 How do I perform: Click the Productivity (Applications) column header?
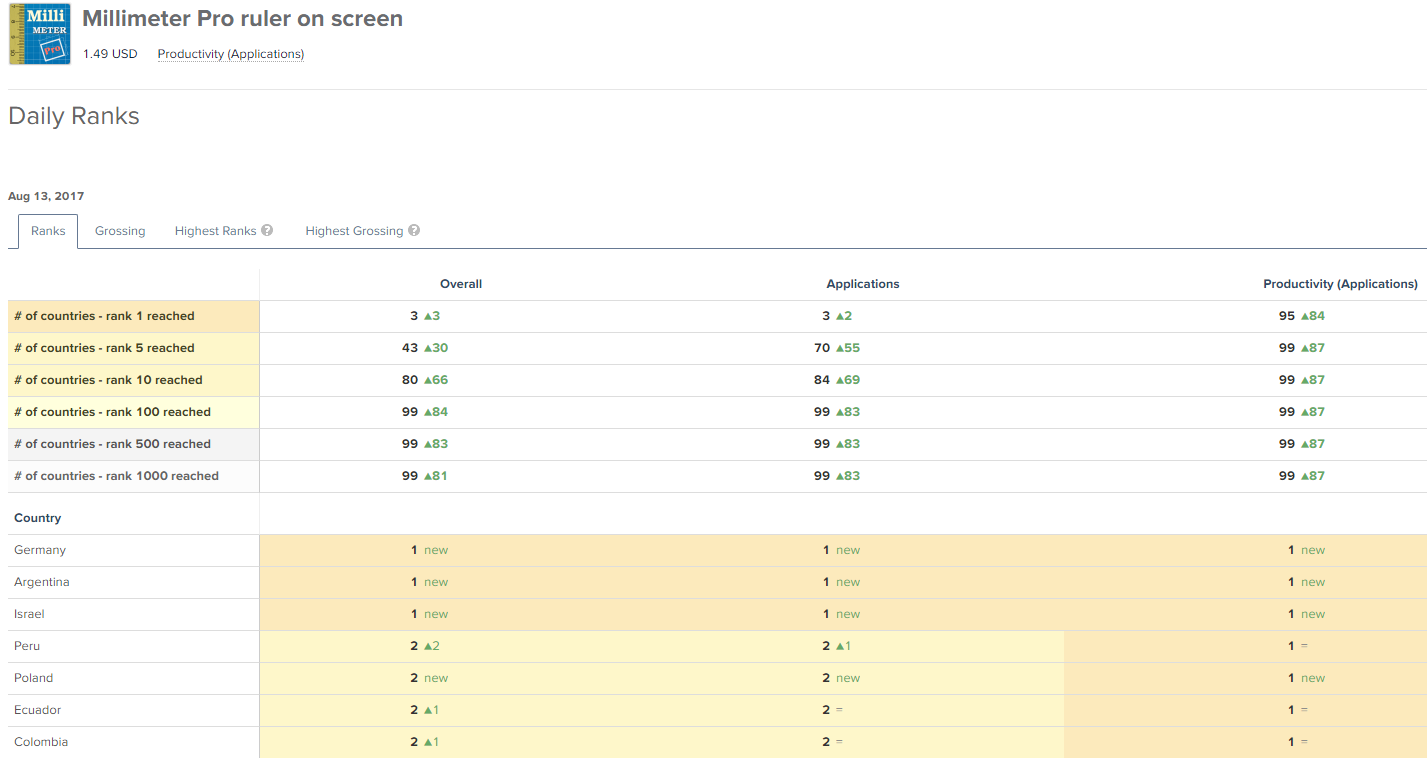pos(1340,284)
